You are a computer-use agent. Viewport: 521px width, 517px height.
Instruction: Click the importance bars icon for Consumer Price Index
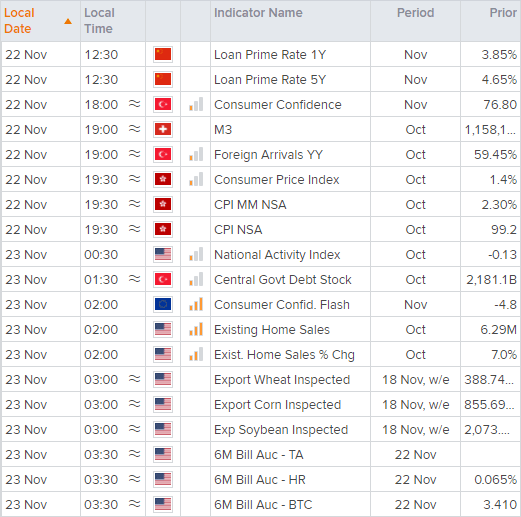(x=196, y=179)
